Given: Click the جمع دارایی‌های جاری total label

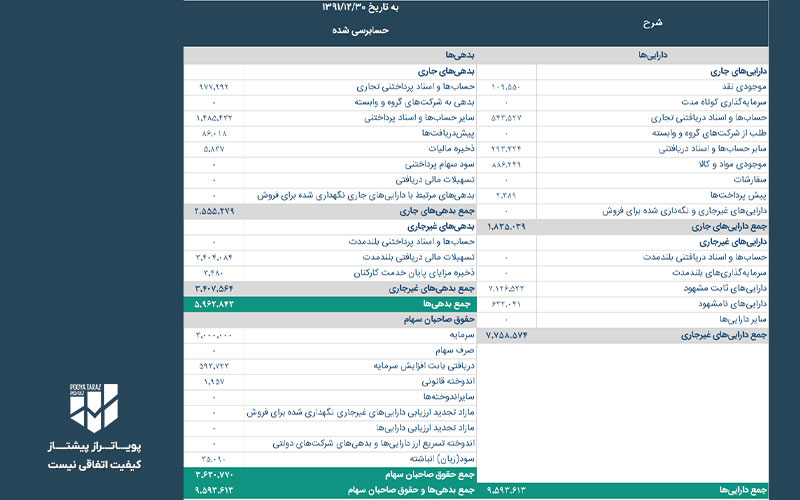Looking at the screenshot, I should [x=729, y=227].
